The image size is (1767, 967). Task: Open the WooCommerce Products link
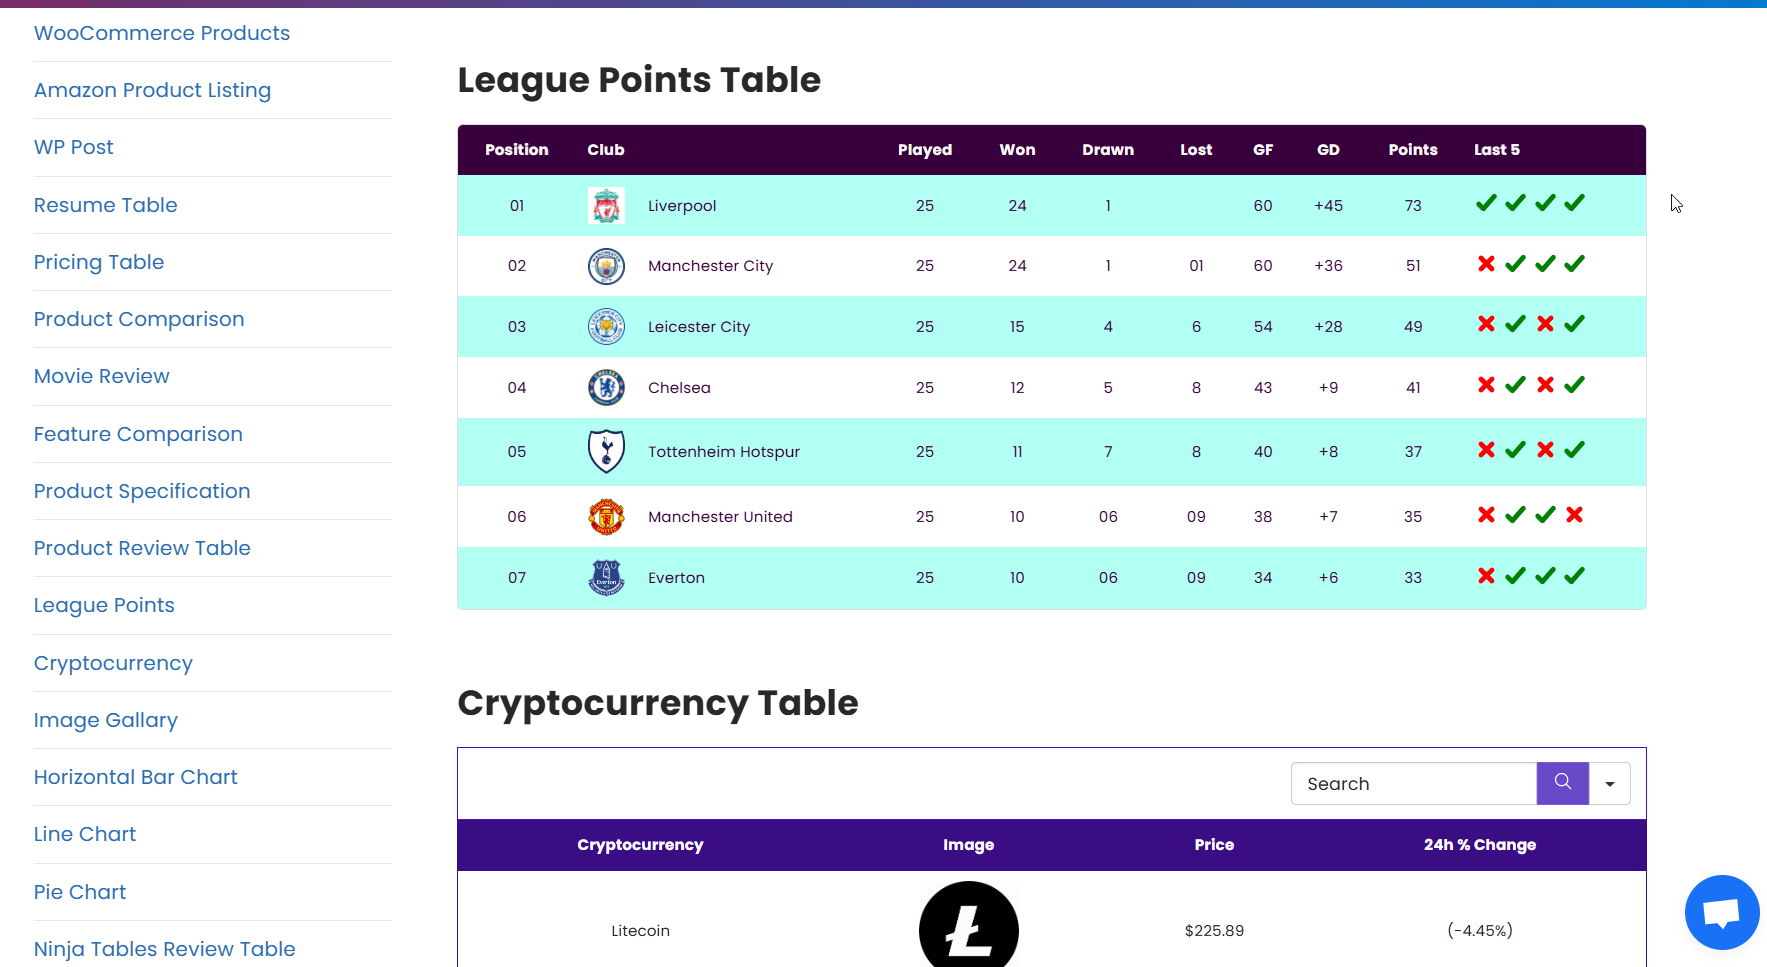point(162,33)
